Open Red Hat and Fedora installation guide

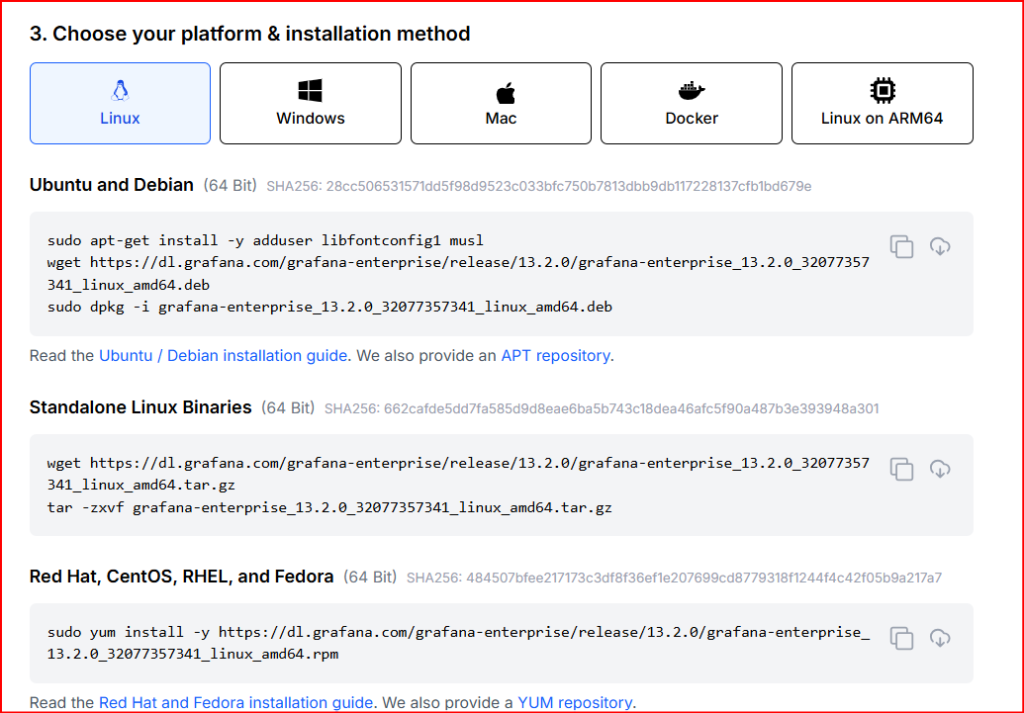tap(236, 703)
